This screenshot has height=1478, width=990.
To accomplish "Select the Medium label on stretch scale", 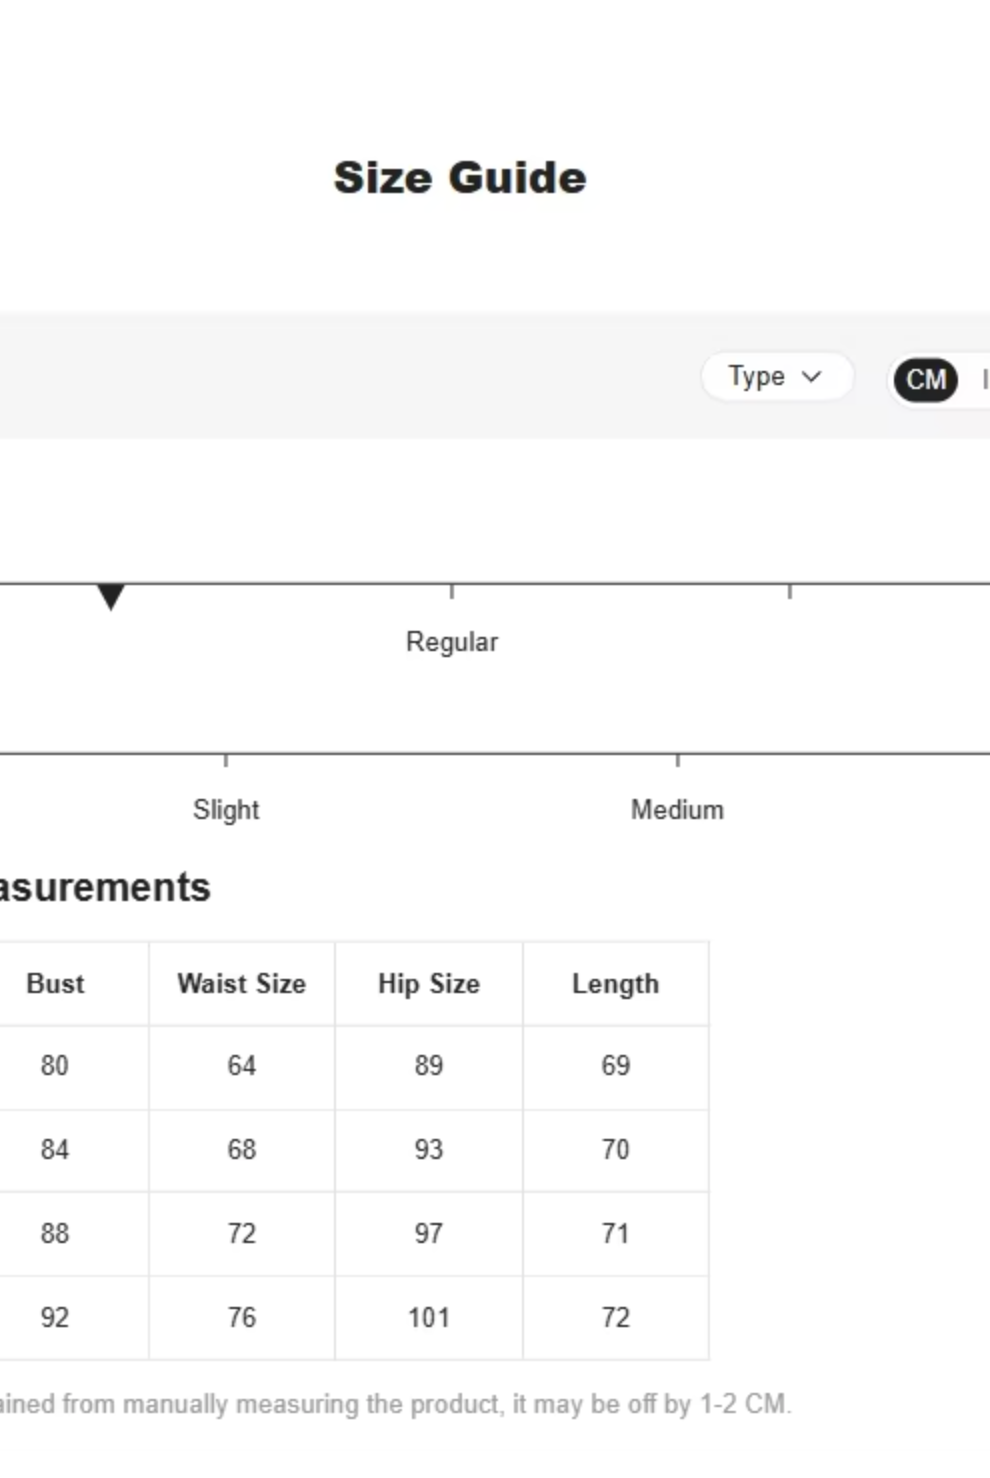I will tap(677, 810).
